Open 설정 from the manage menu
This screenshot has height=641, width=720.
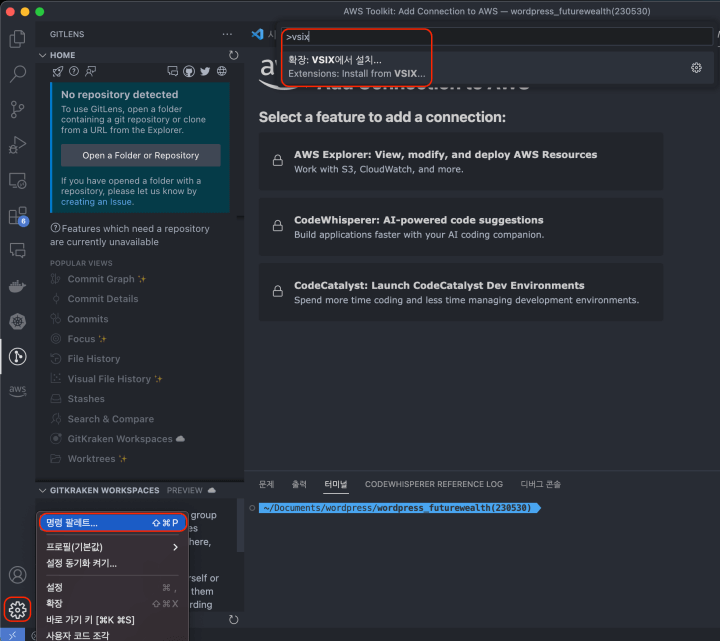[112, 588]
